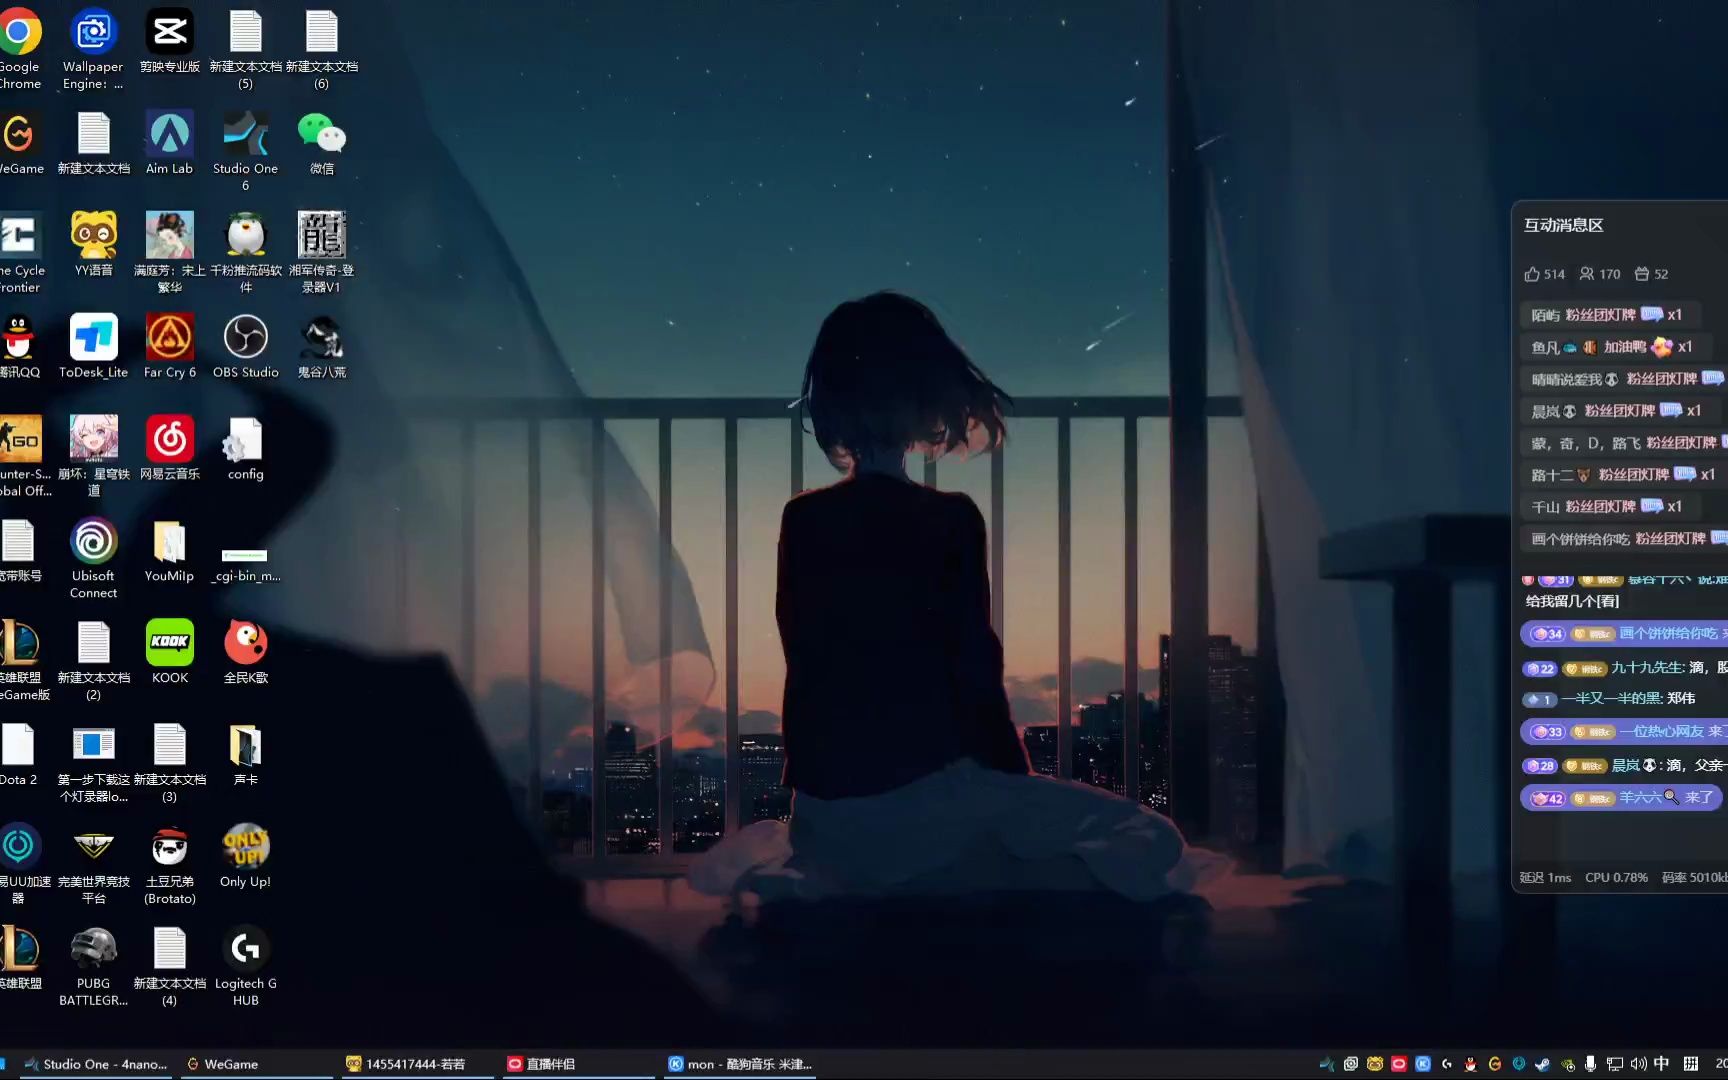Open the 崩坏：星穹铁道 game shortcut

tap(93, 457)
